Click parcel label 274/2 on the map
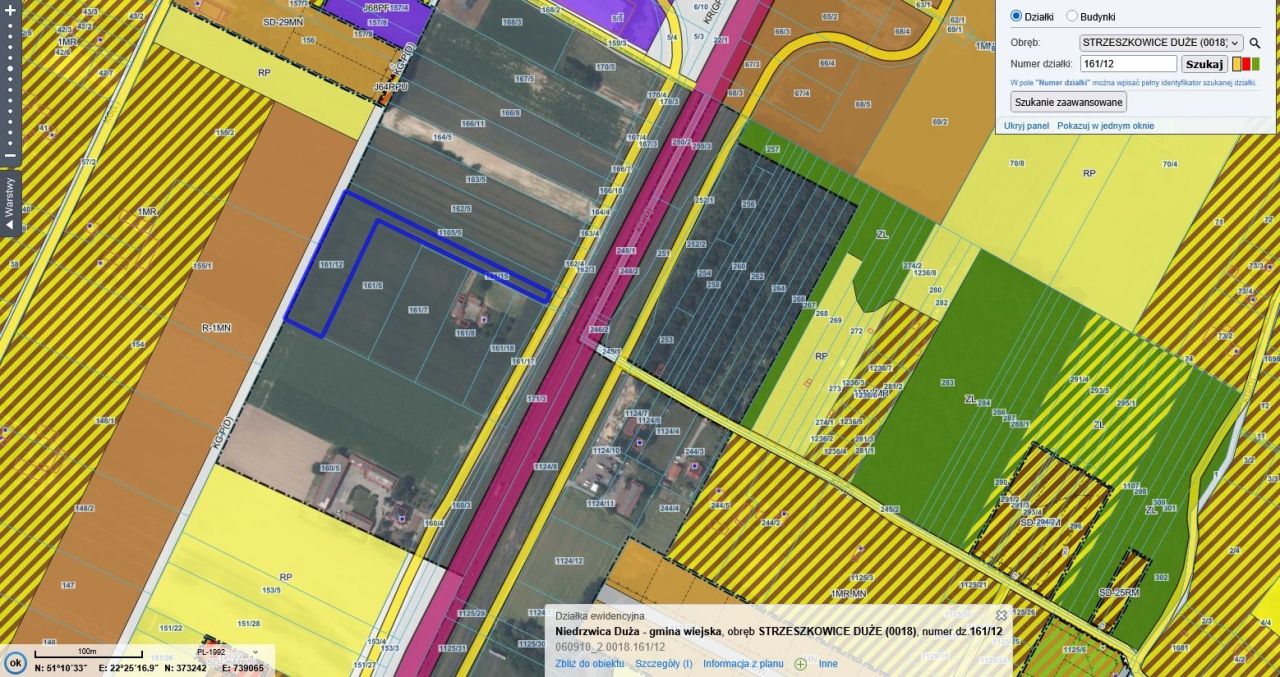1280x677 pixels. (912, 266)
